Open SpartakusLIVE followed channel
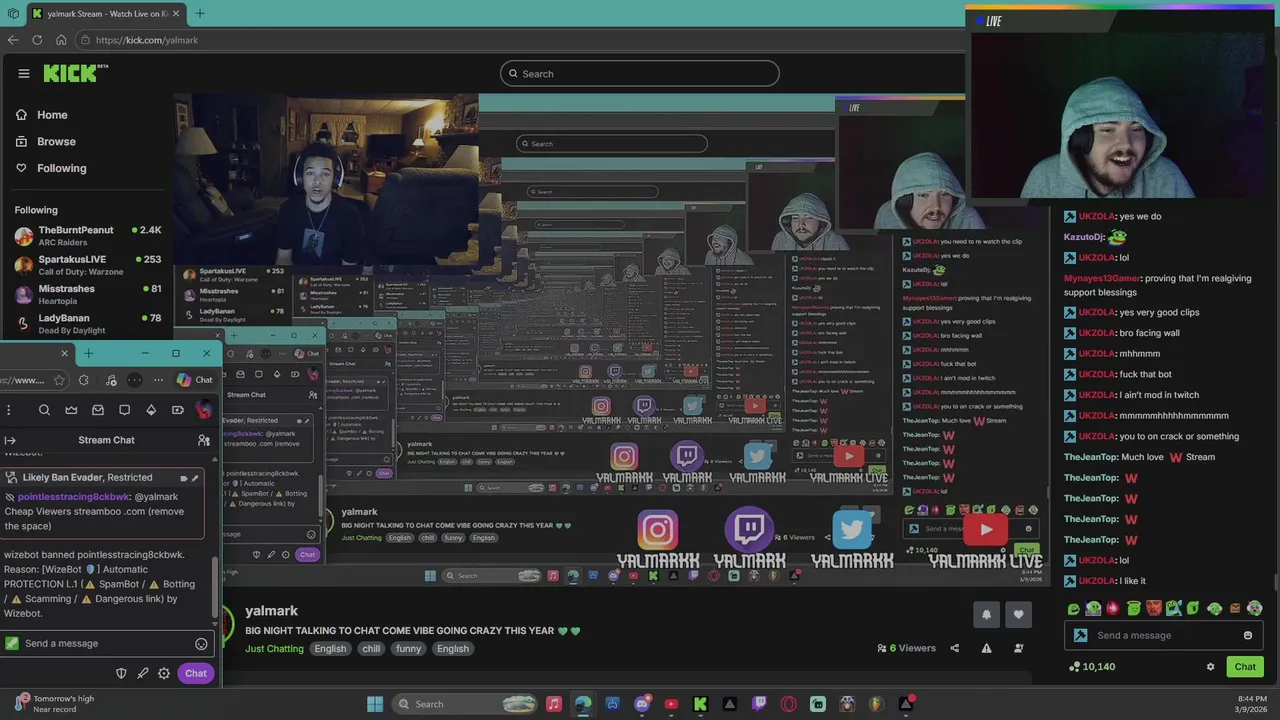This screenshot has height=720, width=1280. pos(88,265)
